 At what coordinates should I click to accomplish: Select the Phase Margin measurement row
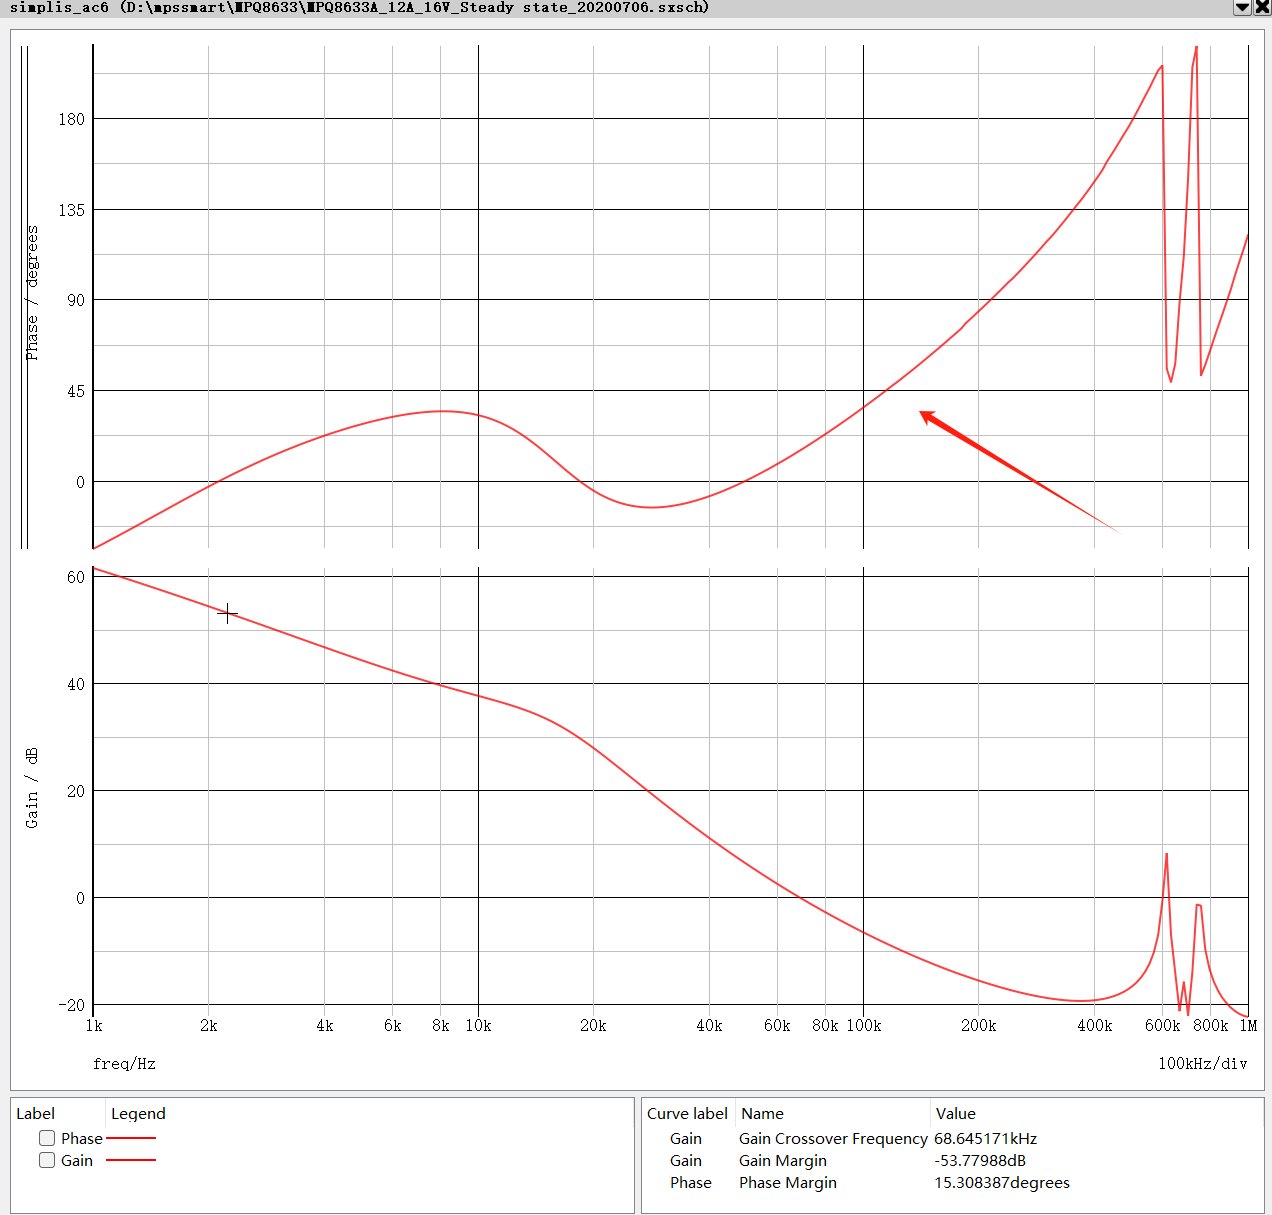tap(853, 1182)
